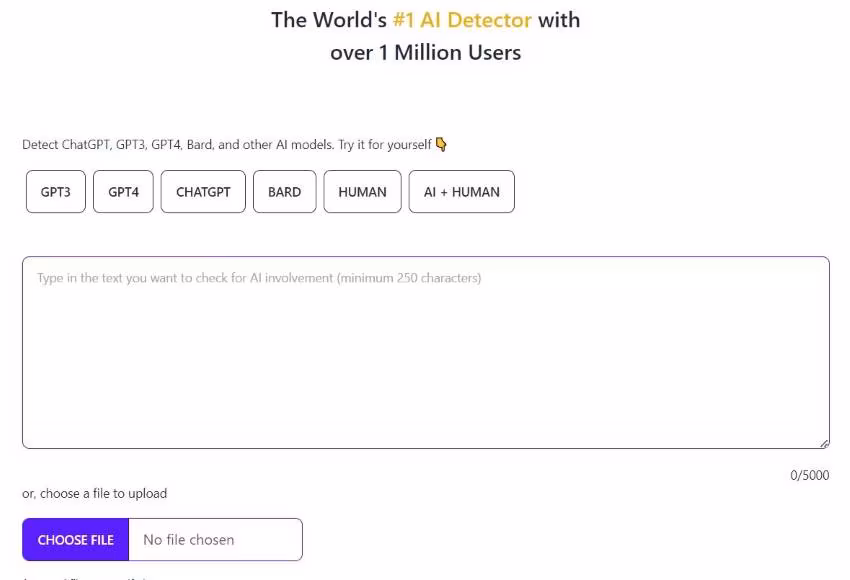
Task: Choose the BARD sample button
Action: tap(284, 192)
